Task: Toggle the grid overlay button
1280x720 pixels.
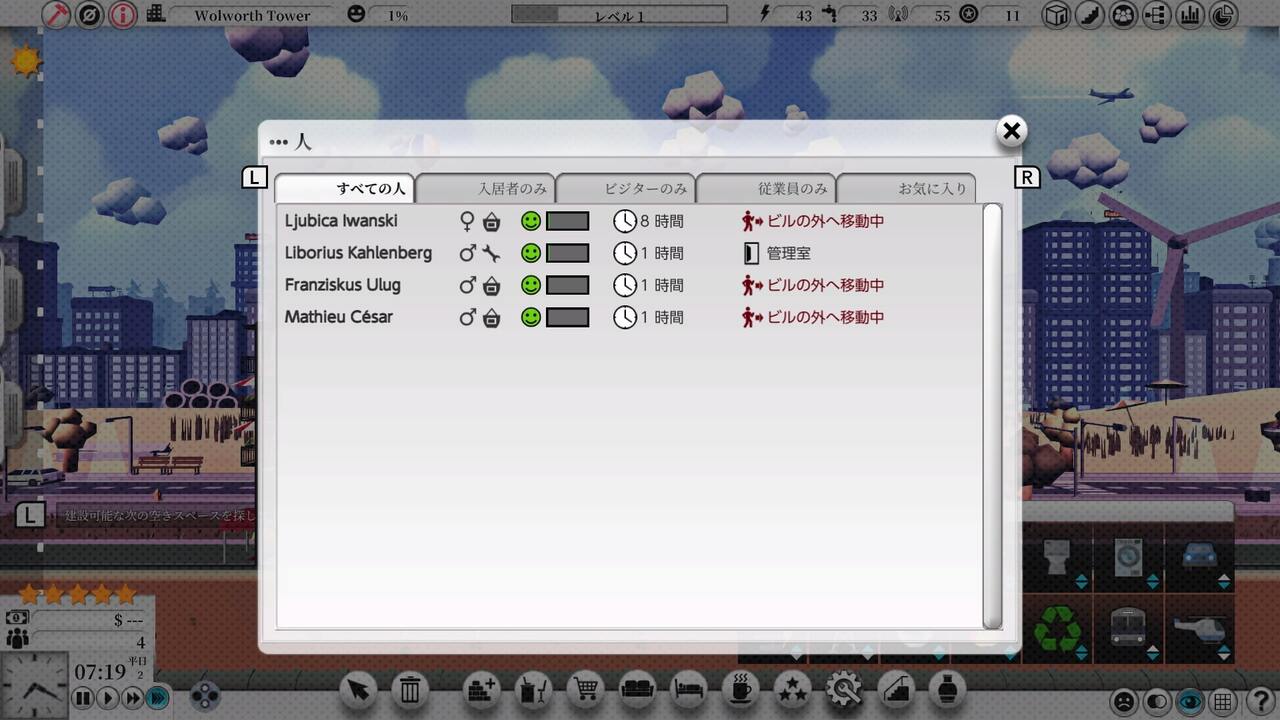Action: [x=1222, y=701]
